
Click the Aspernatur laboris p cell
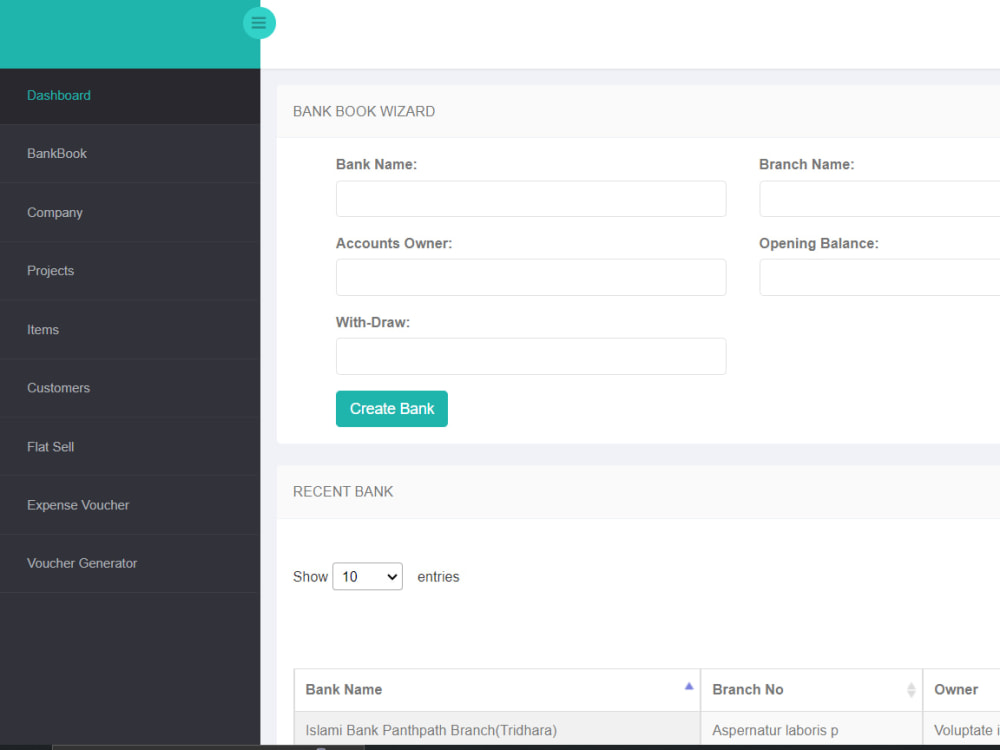(811, 730)
